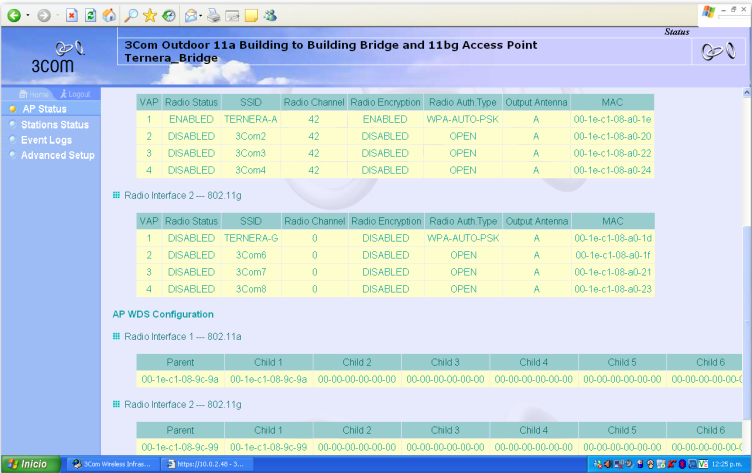Open the Back button history dropdown arrow

coord(27,16)
